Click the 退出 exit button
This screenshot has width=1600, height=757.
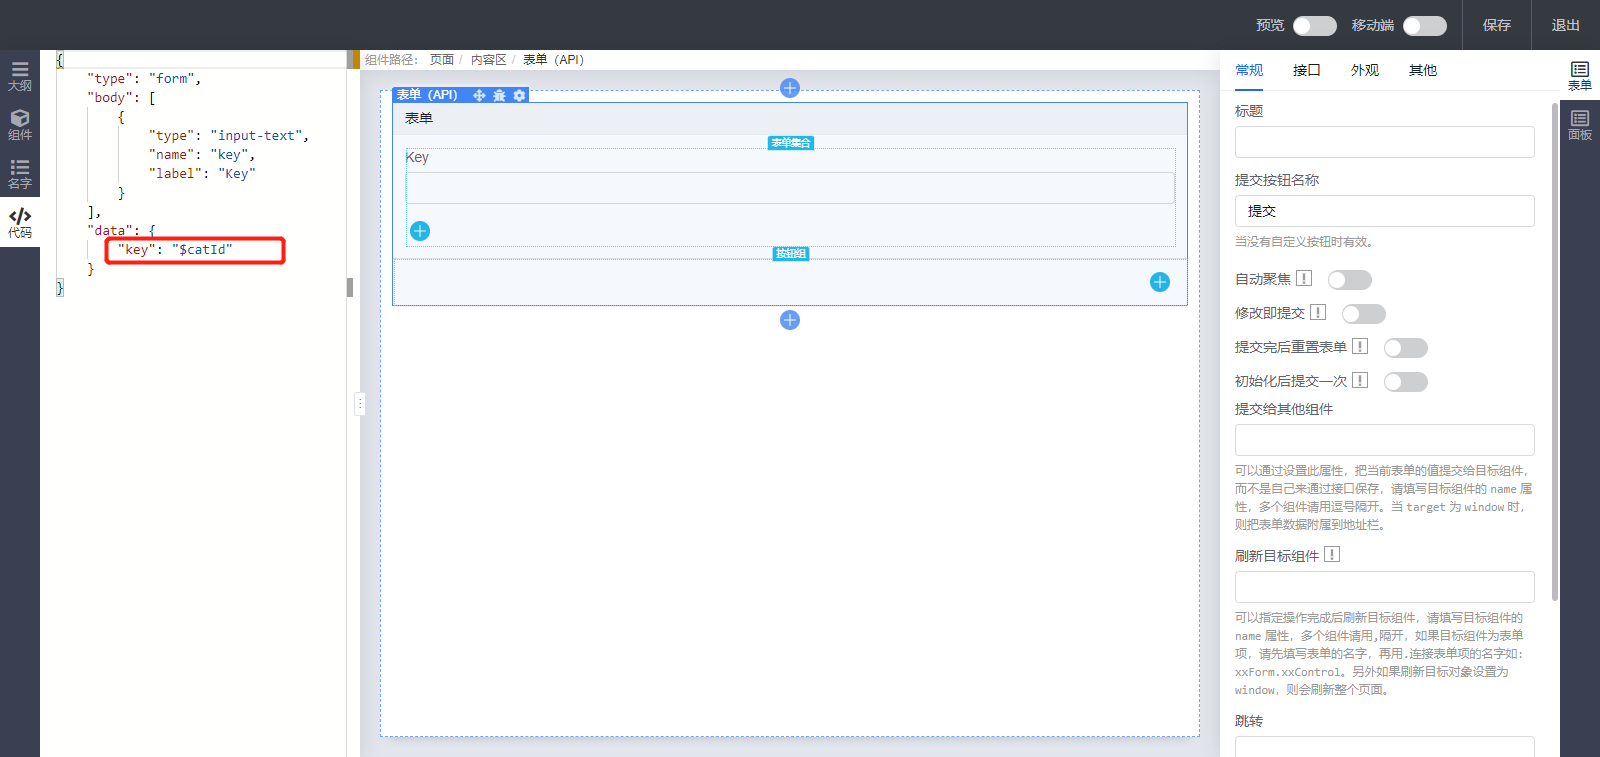coord(1566,25)
